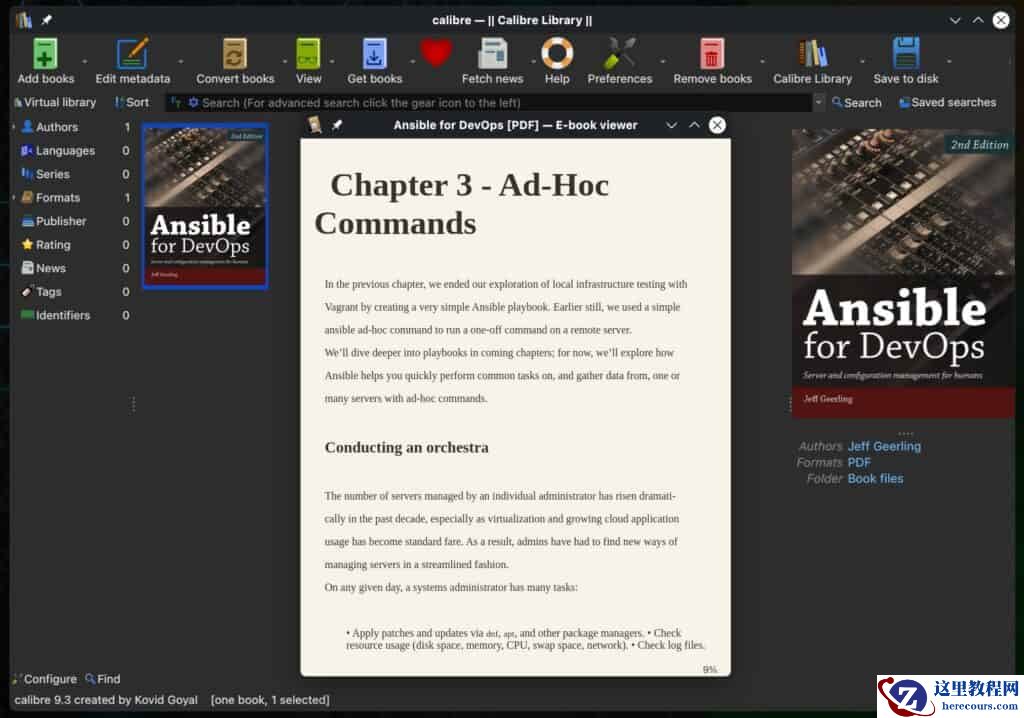Open Get books dropdown arrow
The image size is (1024, 718).
412,61
